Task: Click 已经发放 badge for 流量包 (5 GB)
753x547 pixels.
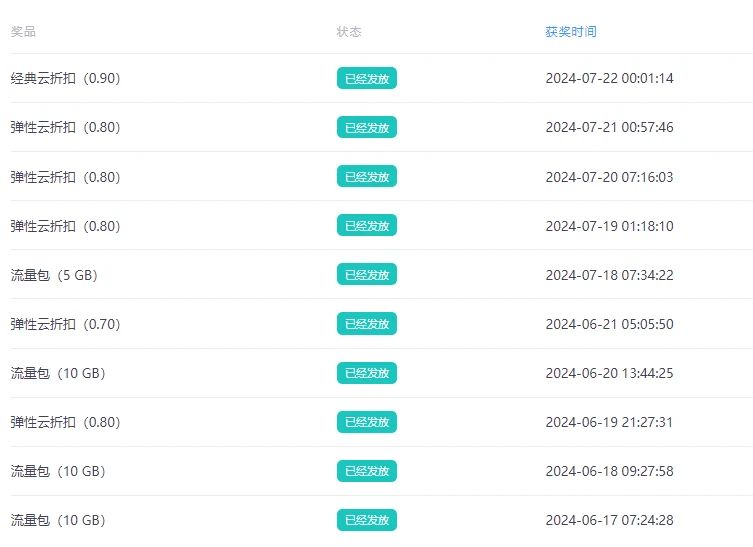Action: 367,275
